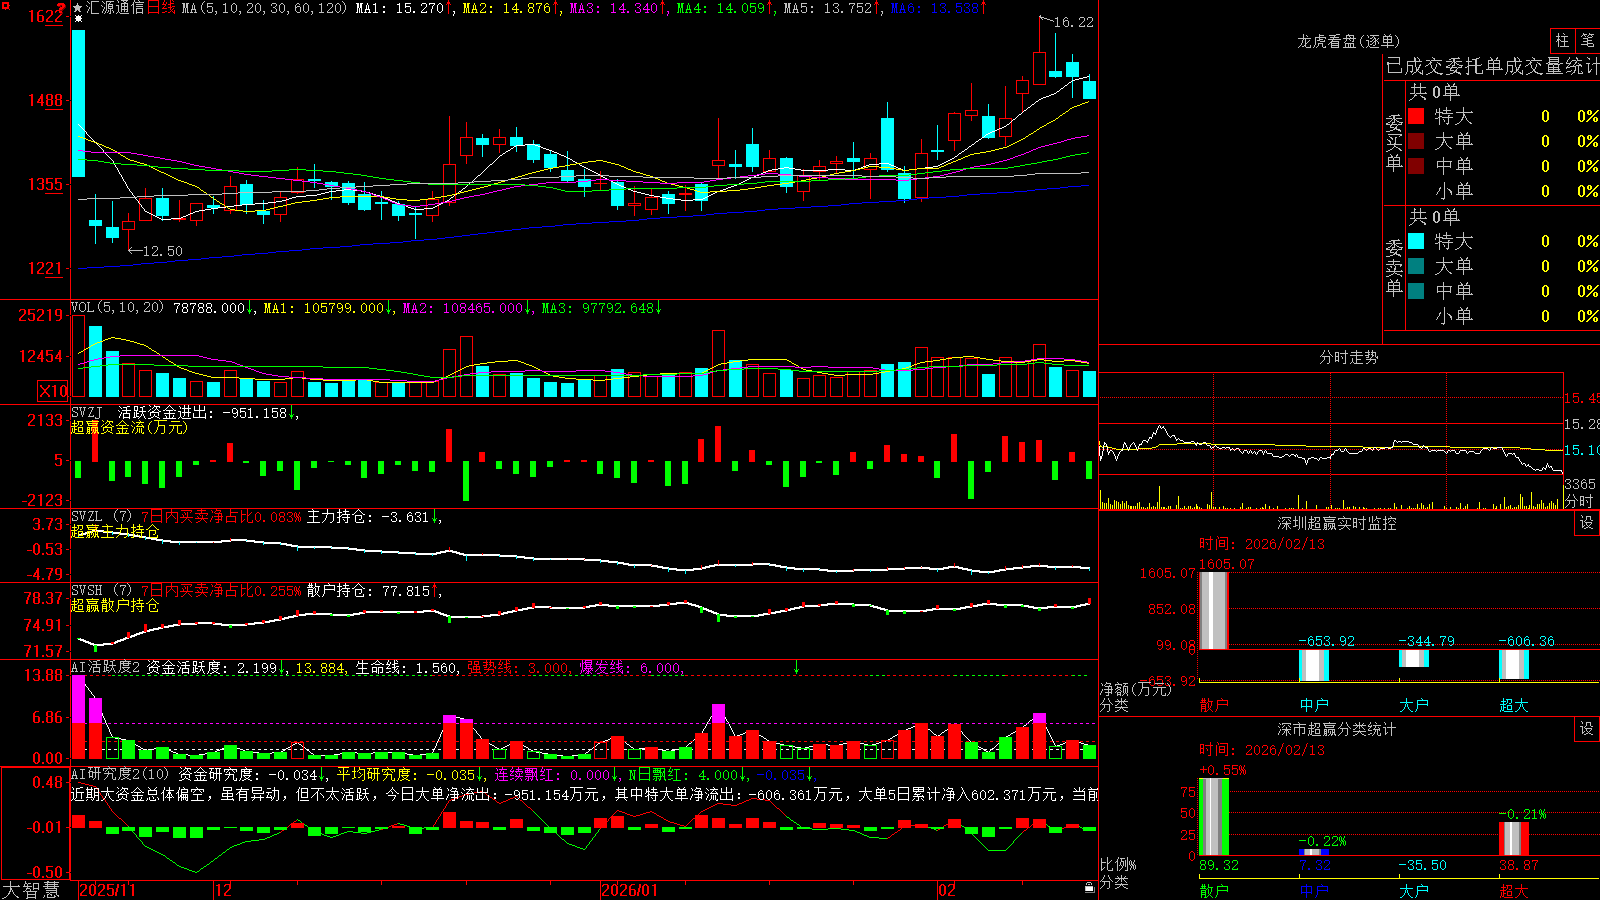Click the 中户 bar showing -653.92
The image size is (1600, 900).
point(1313,665)
